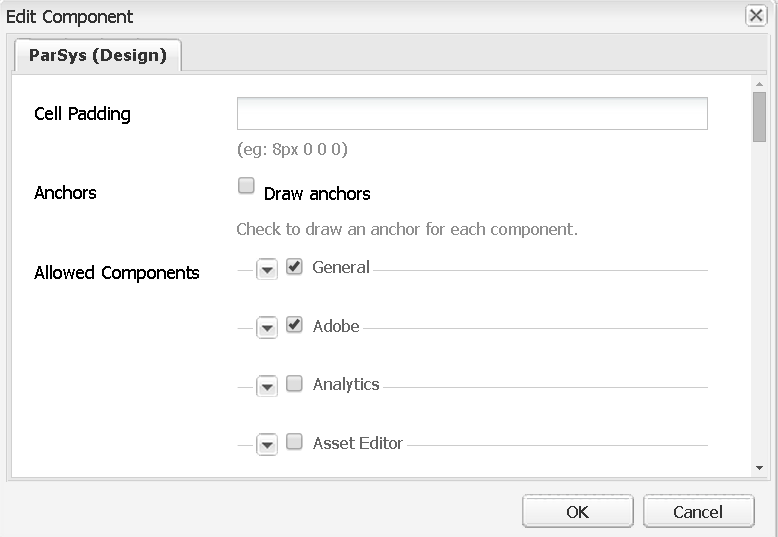Click the 'Draw anchors' label text
The width and height of the screenshot is (778, 537).
(317, 193)
